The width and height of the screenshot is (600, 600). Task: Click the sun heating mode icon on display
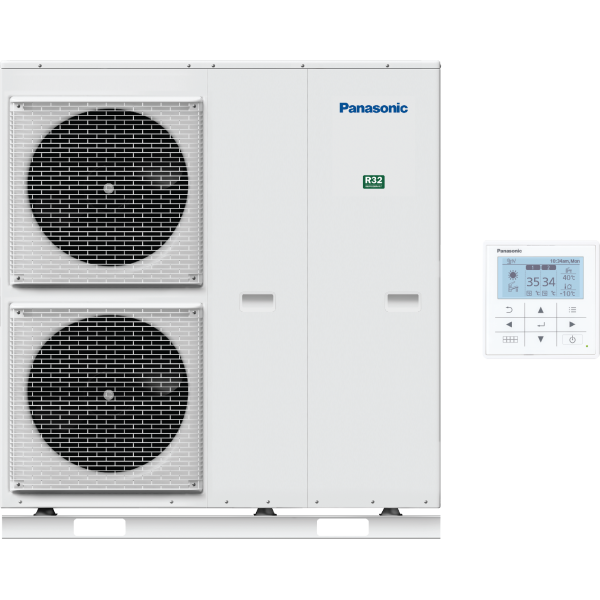(x=513, y=275)
